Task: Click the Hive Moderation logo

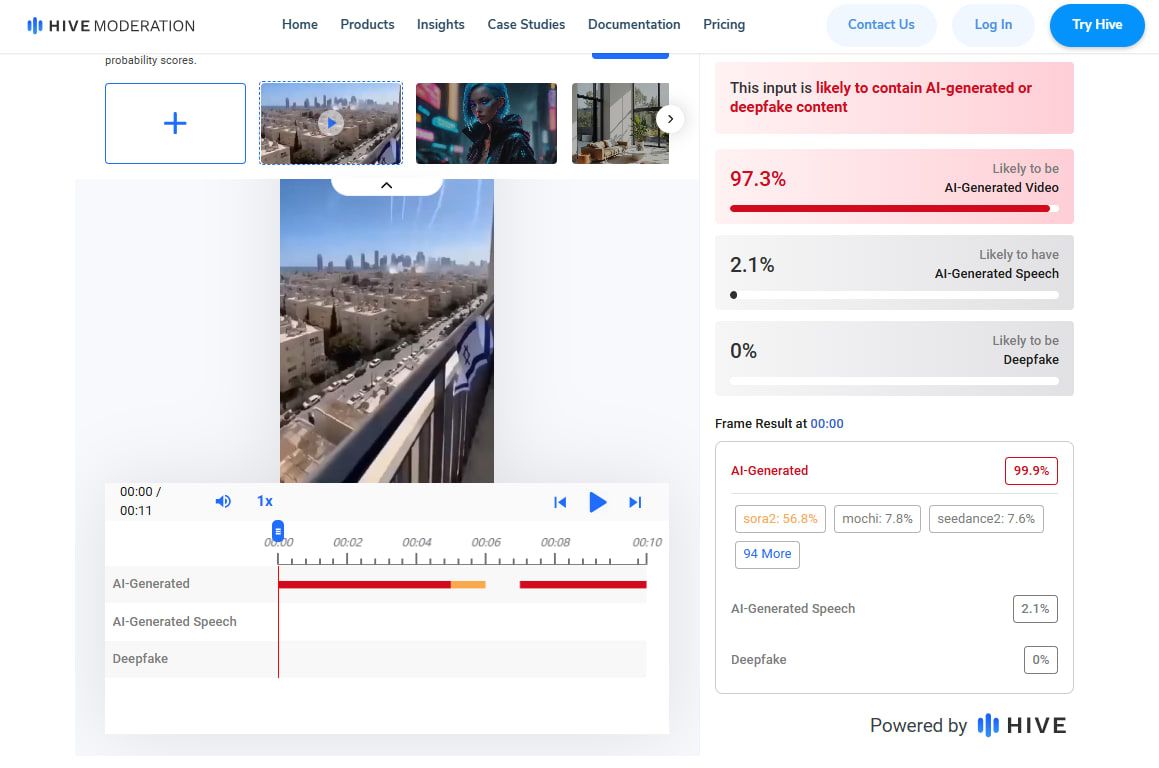Action: 110,25
